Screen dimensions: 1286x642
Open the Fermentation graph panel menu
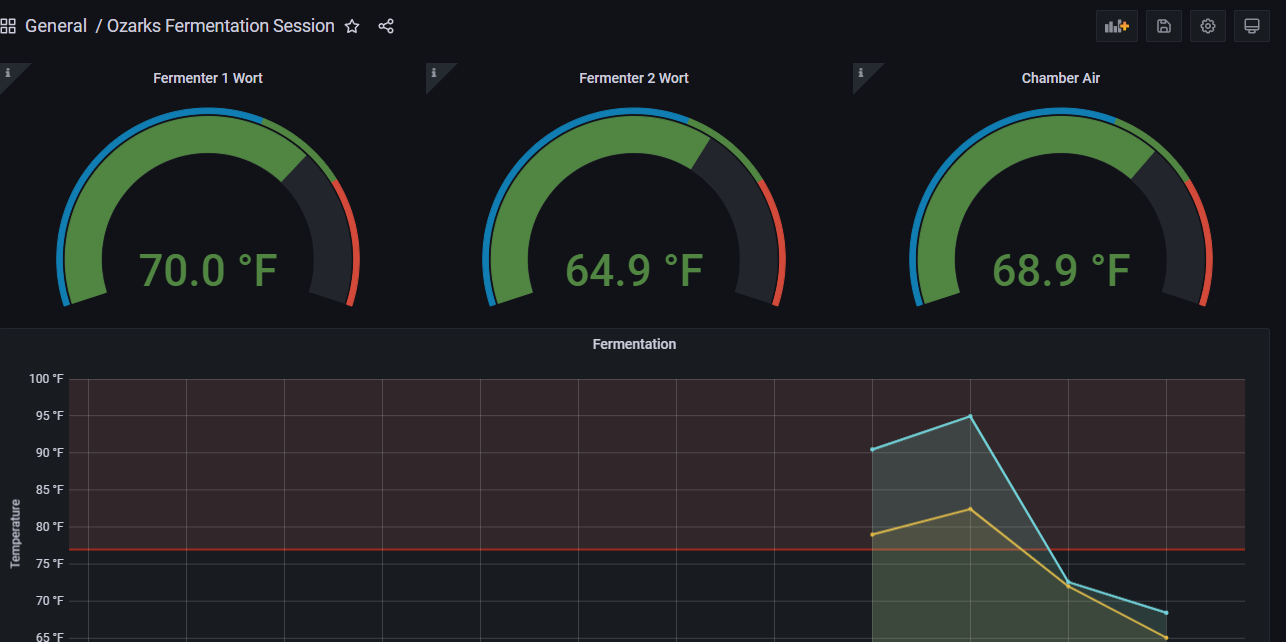634,344
